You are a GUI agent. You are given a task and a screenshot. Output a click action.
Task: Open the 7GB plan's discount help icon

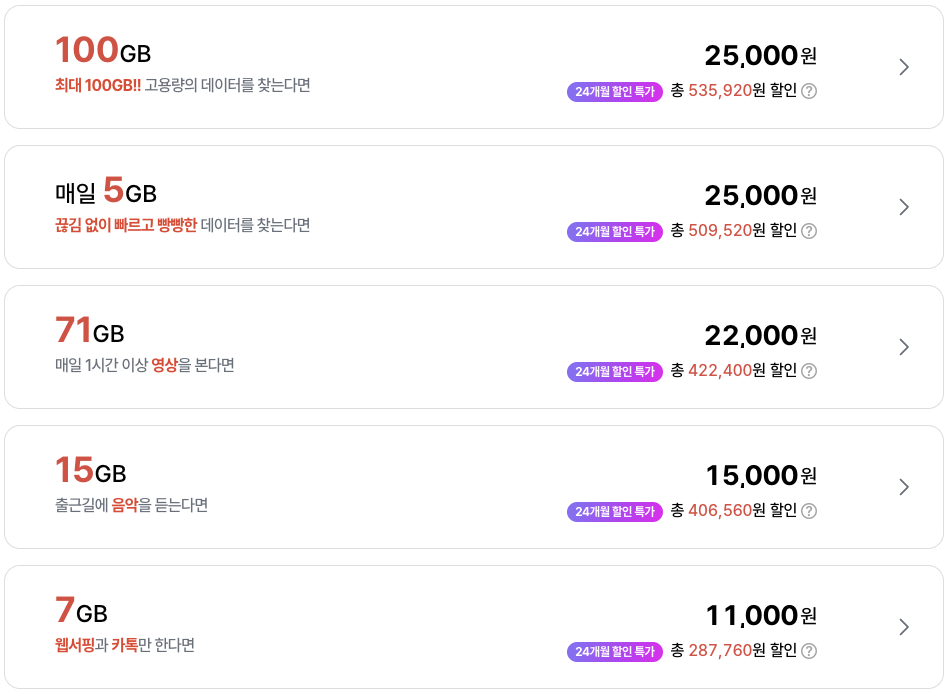click(x=809, y=651)
